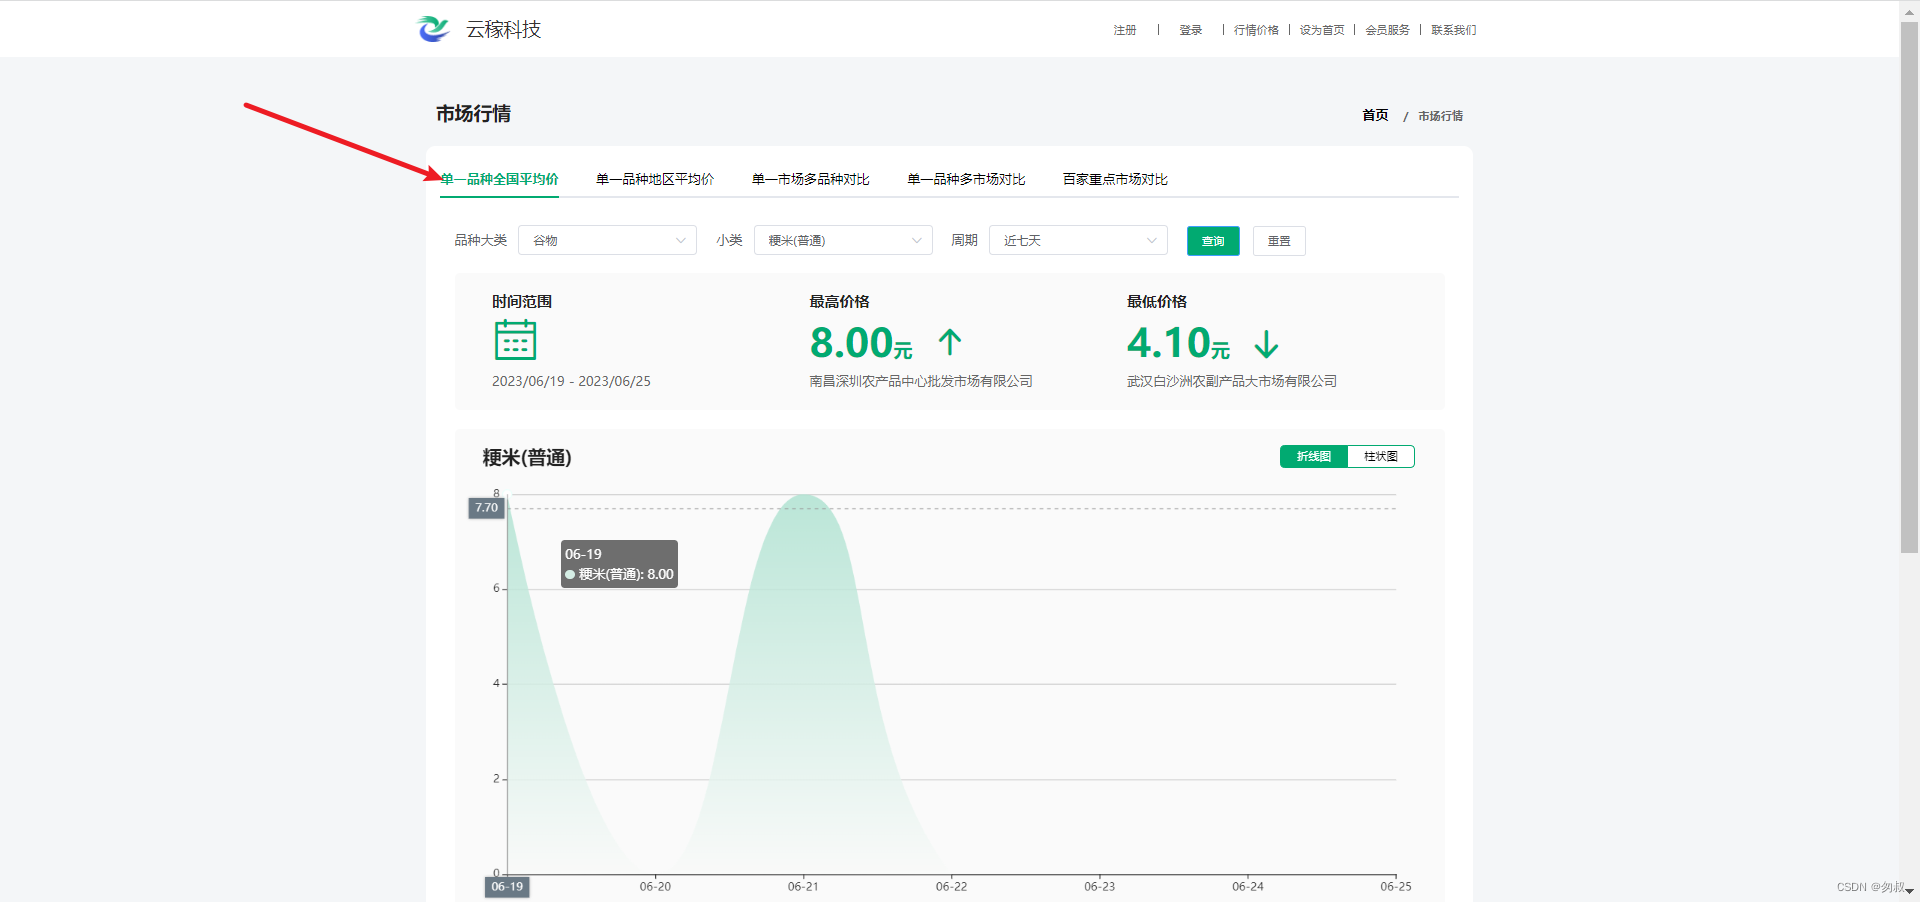This screenshot has height=902, width=1920.
Task: Click the 查询 query button
Action: tap(1212, 241)
